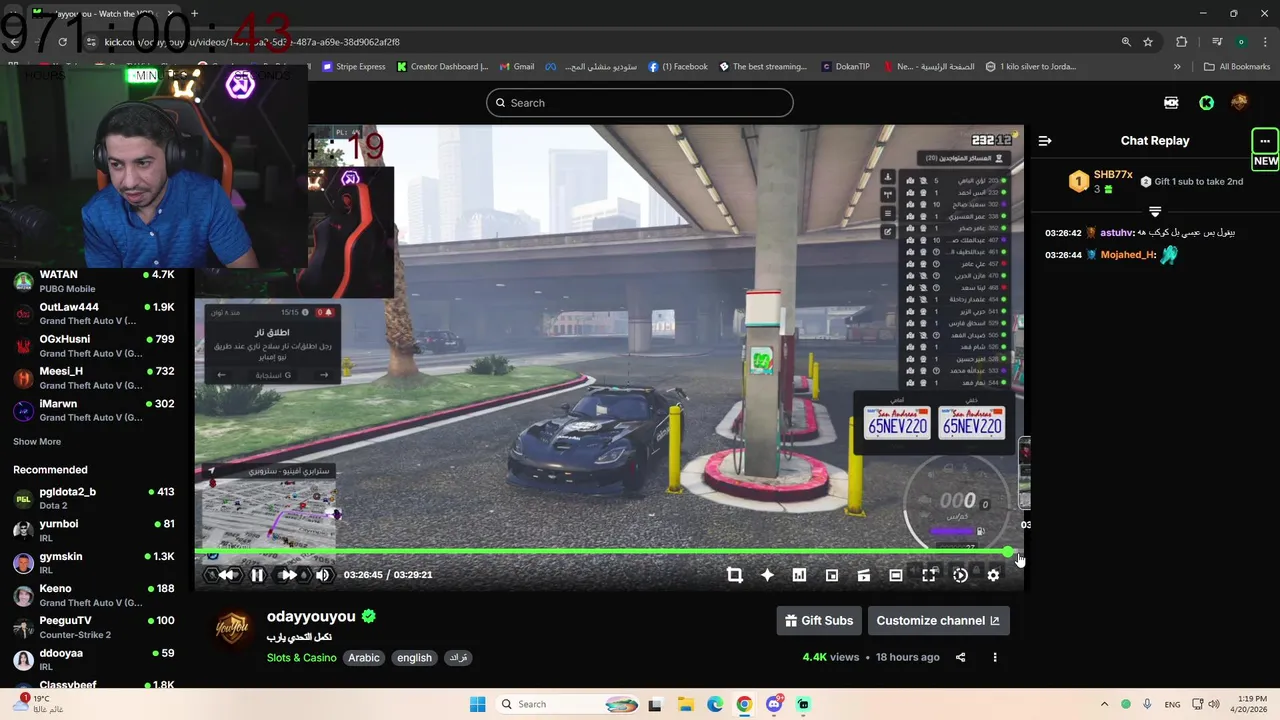Open All Bookmarks folder
Image resolution: width=1280 pixels, height=720 pixels.
(1237, 67)
